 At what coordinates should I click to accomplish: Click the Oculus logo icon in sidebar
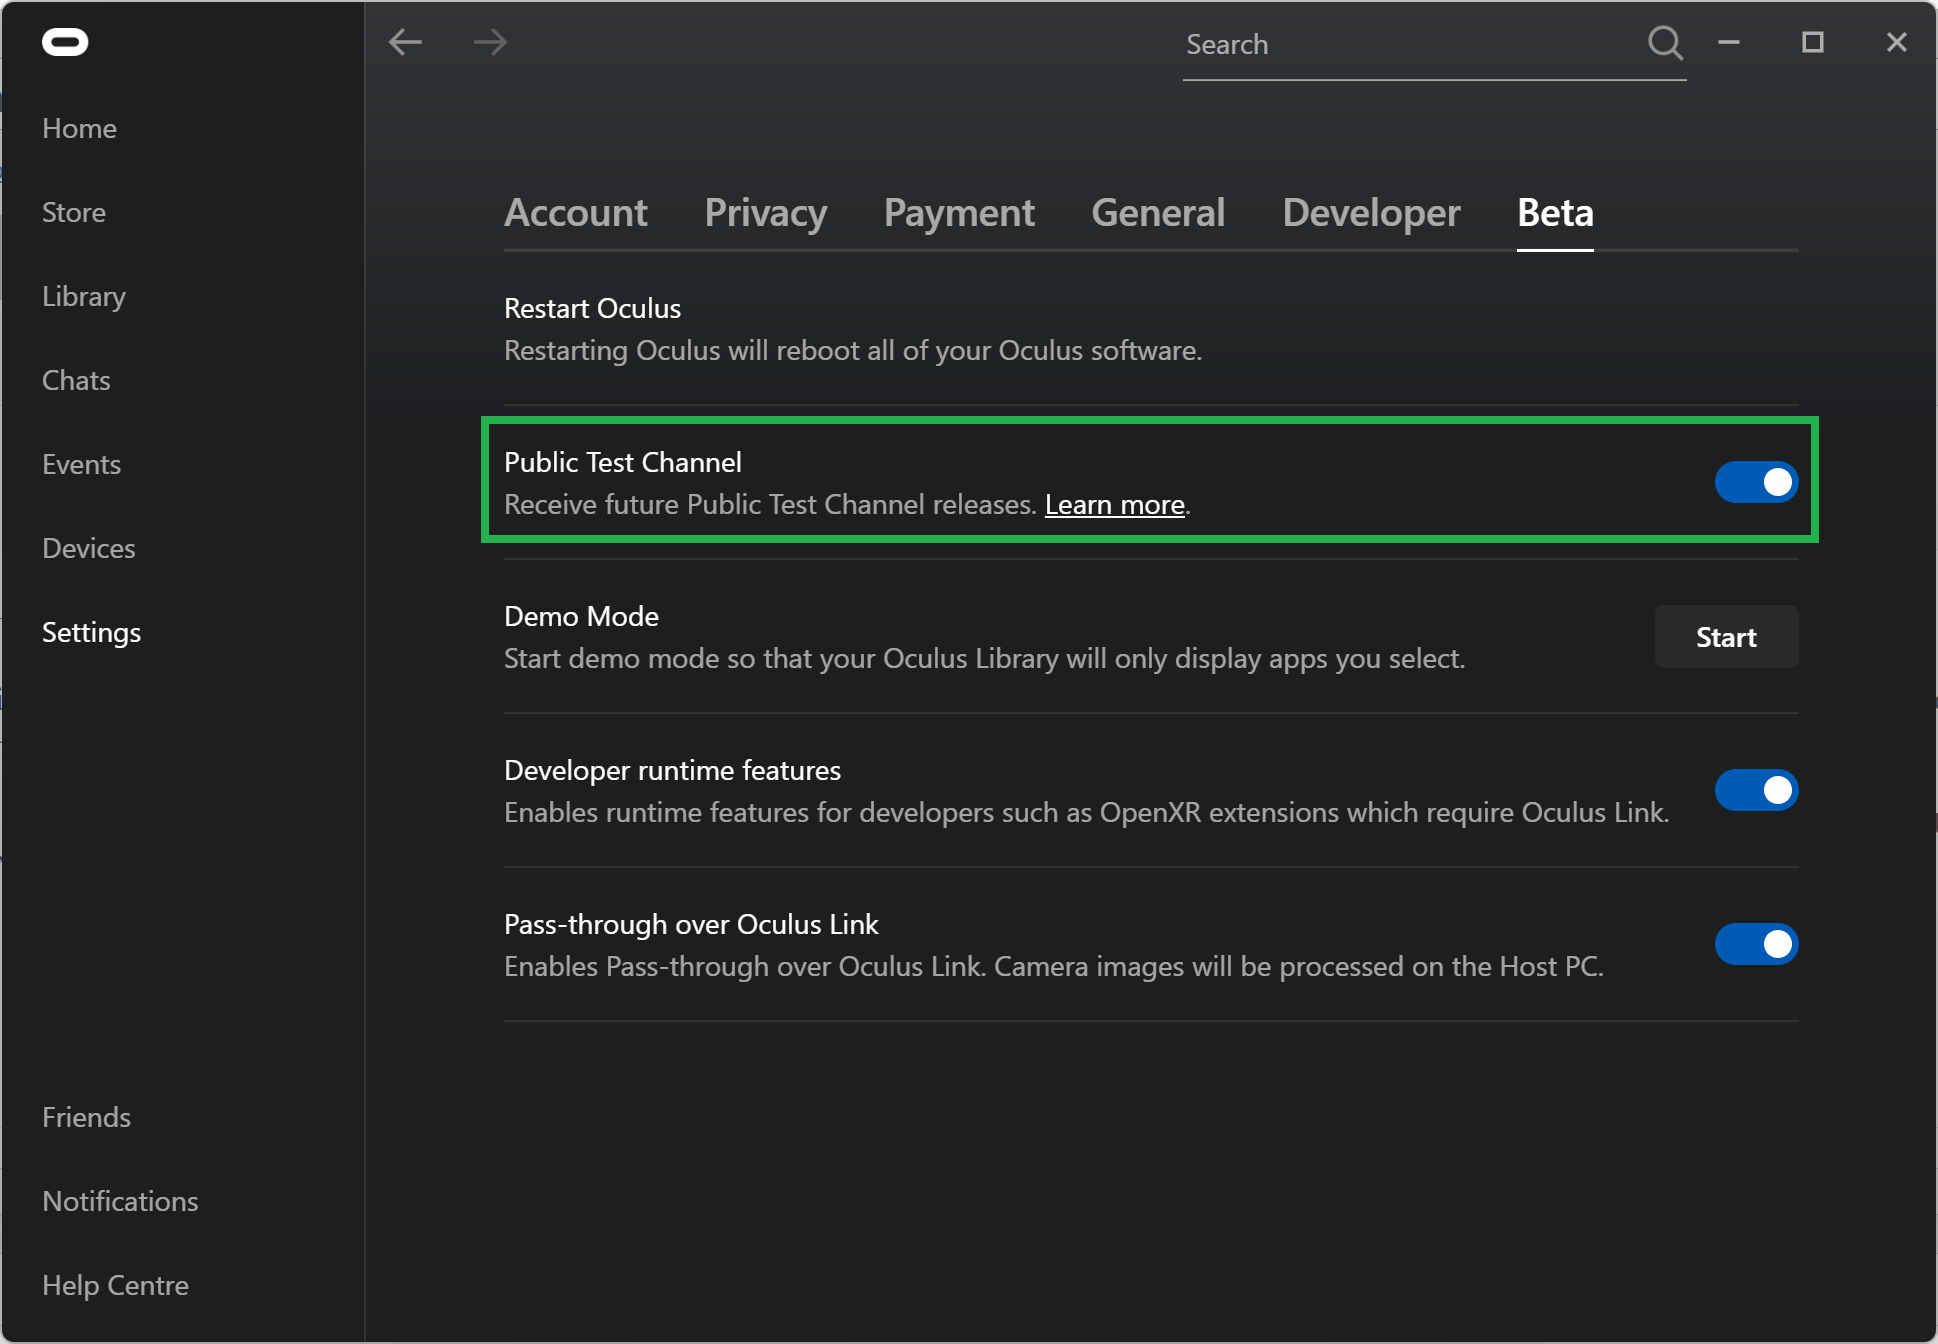click(66, 40)
